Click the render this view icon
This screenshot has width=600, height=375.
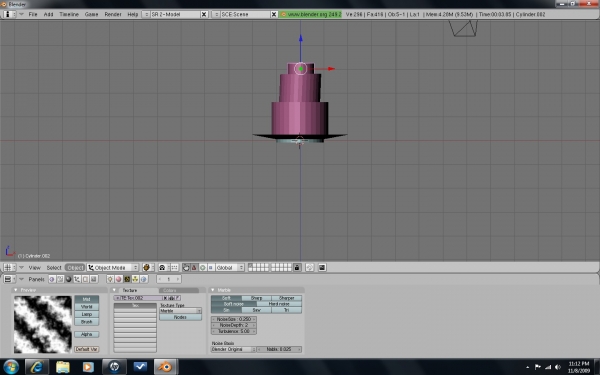(x=322, y=267)
